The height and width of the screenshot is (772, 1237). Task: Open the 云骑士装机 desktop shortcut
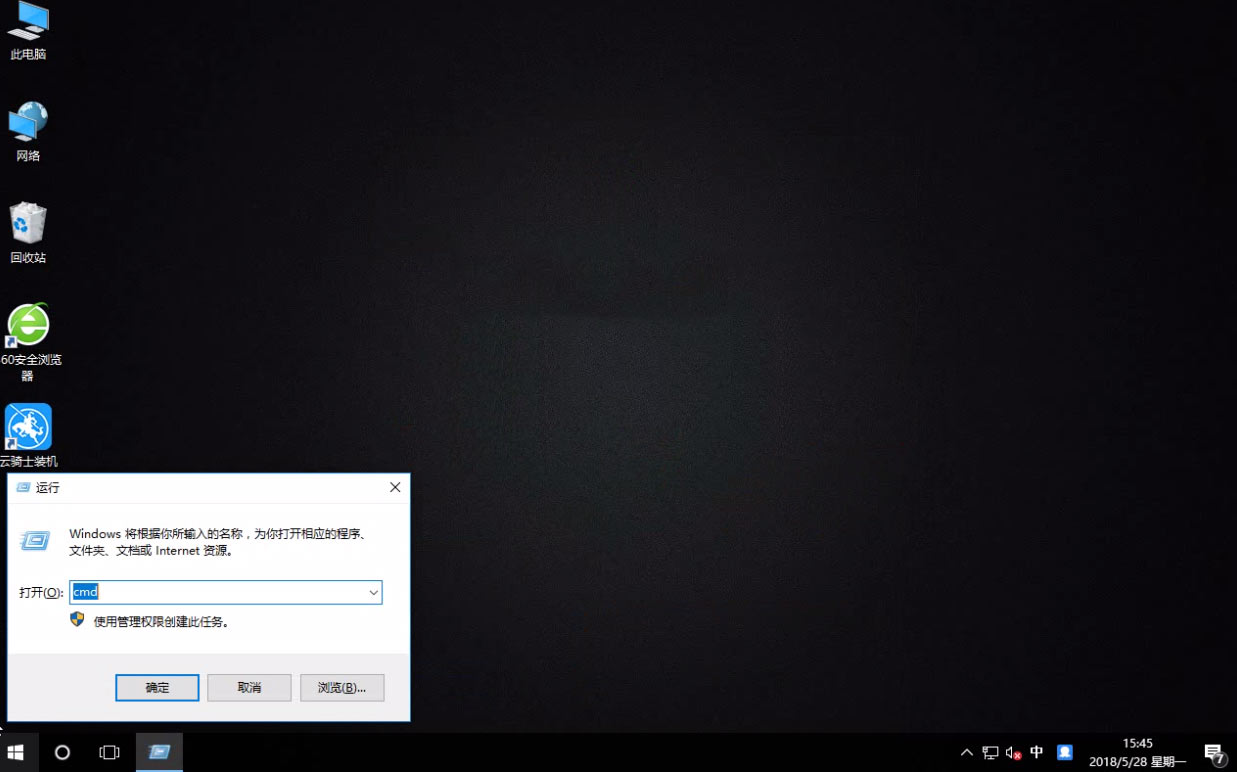(28, 430)
